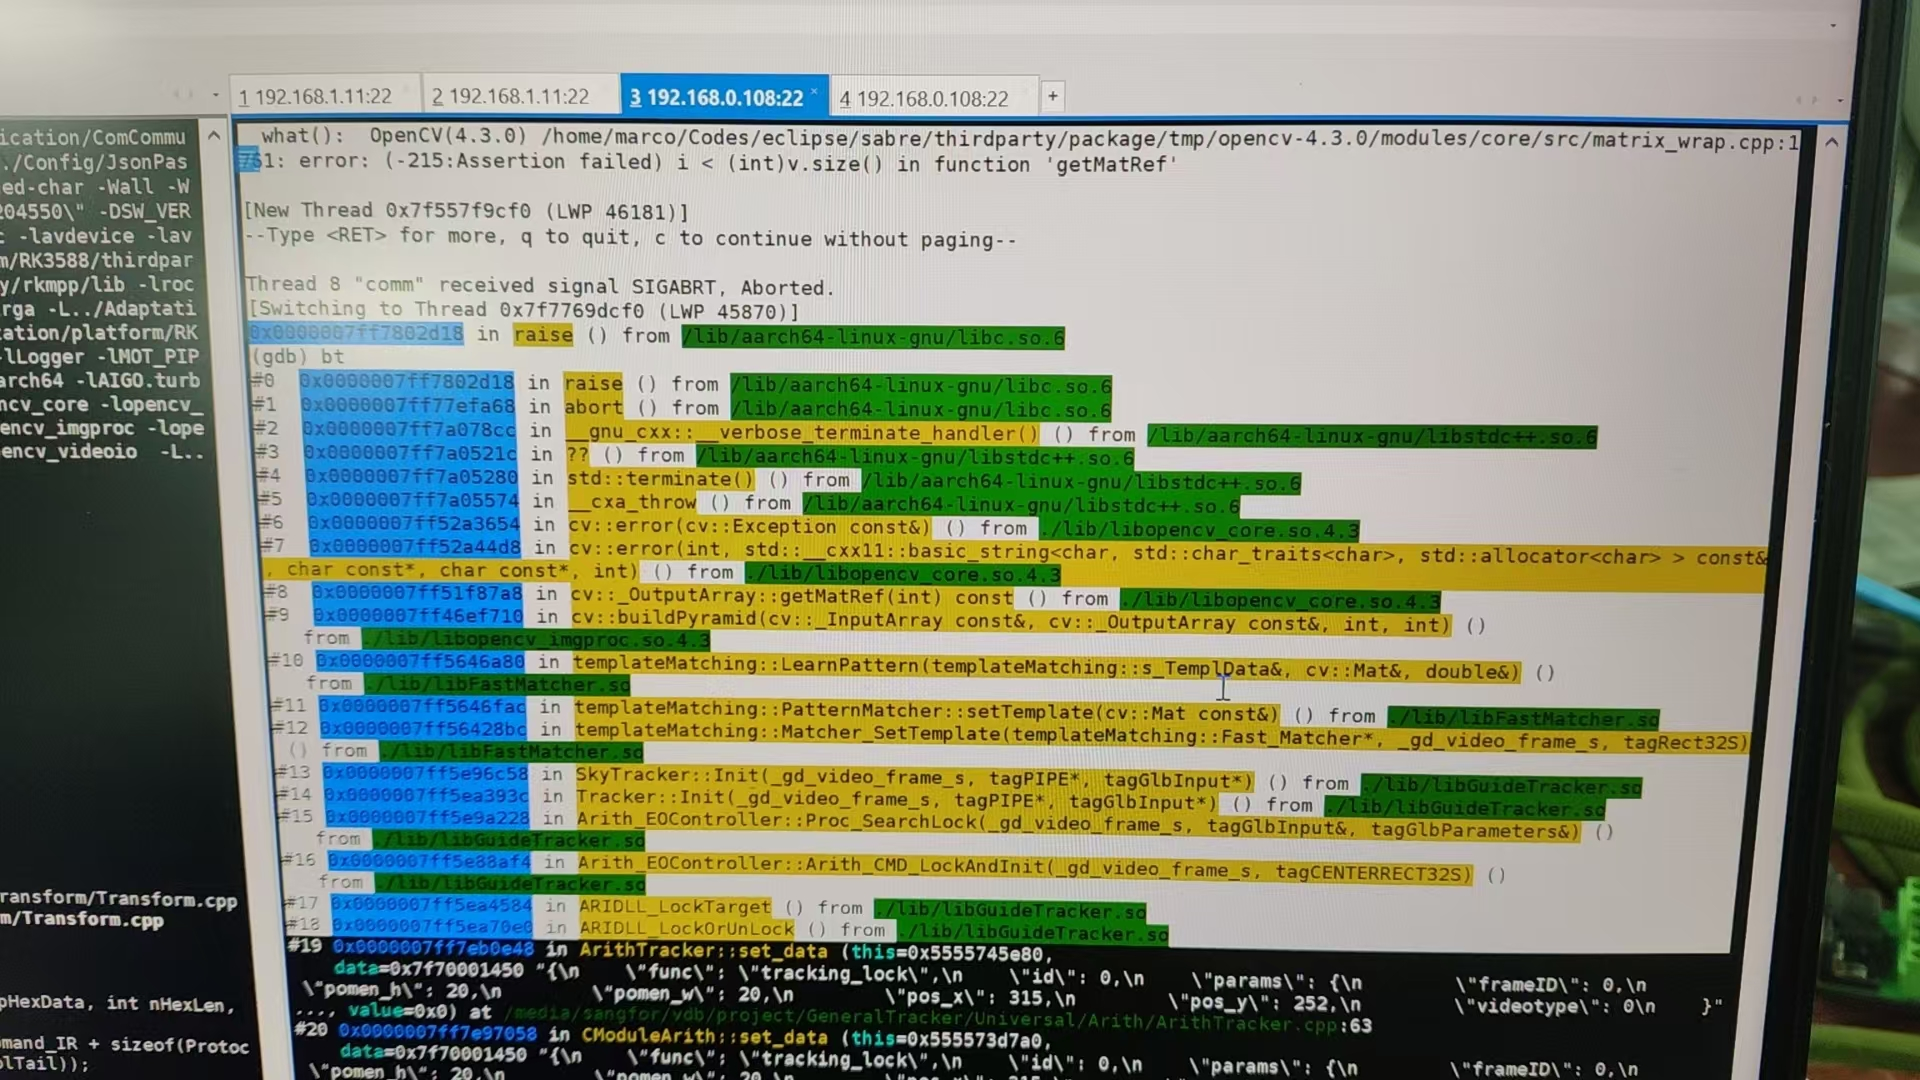Click the frame #0 address 0x0000007ff7802d18
Viewport: 1920px width, 1080px height.
point(407,382)
